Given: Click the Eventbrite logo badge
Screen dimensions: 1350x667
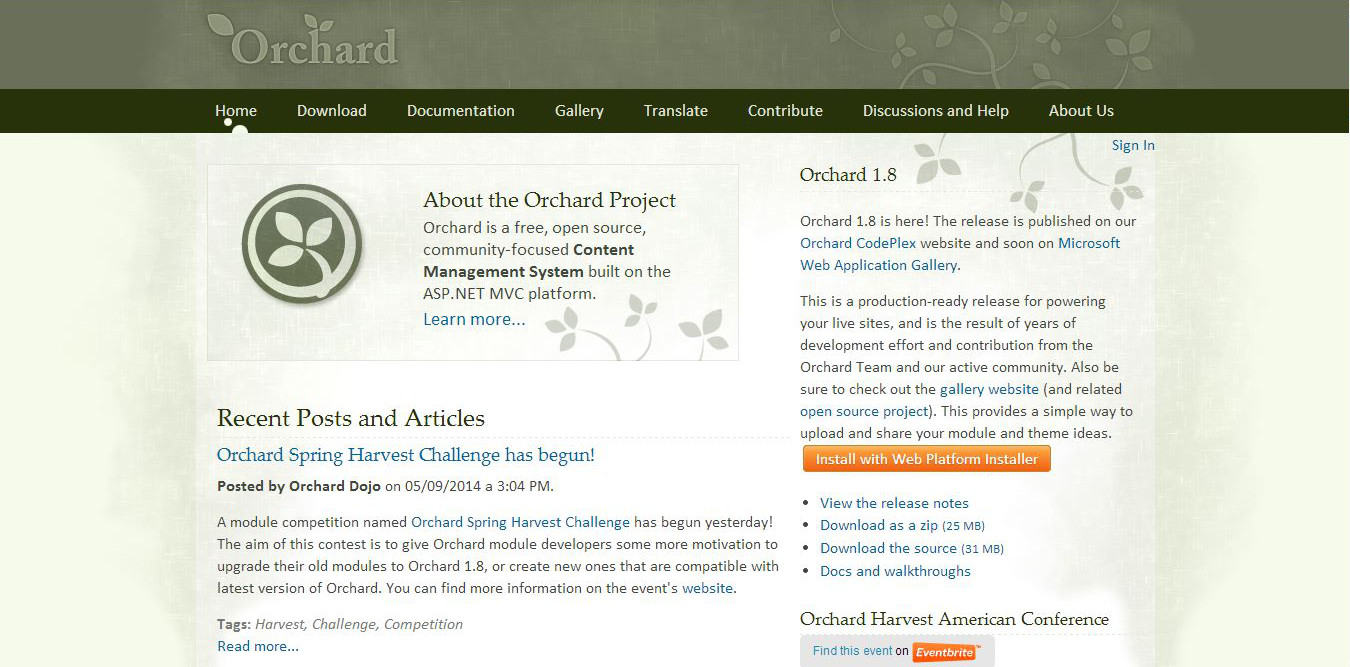Looking at the screenshot, I should 945,652.
